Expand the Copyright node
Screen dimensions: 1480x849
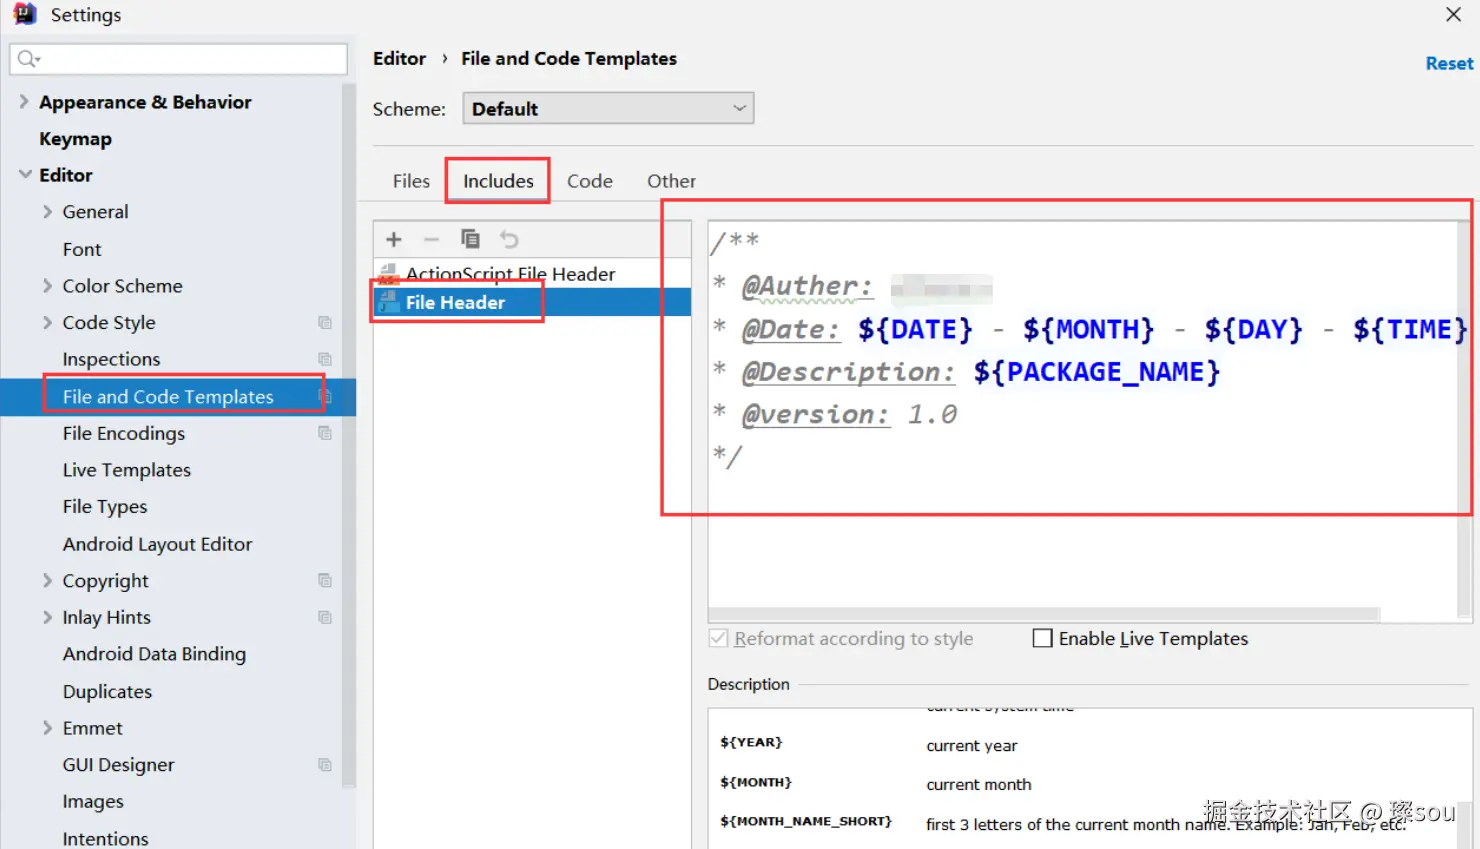click(x=47, y=580)
